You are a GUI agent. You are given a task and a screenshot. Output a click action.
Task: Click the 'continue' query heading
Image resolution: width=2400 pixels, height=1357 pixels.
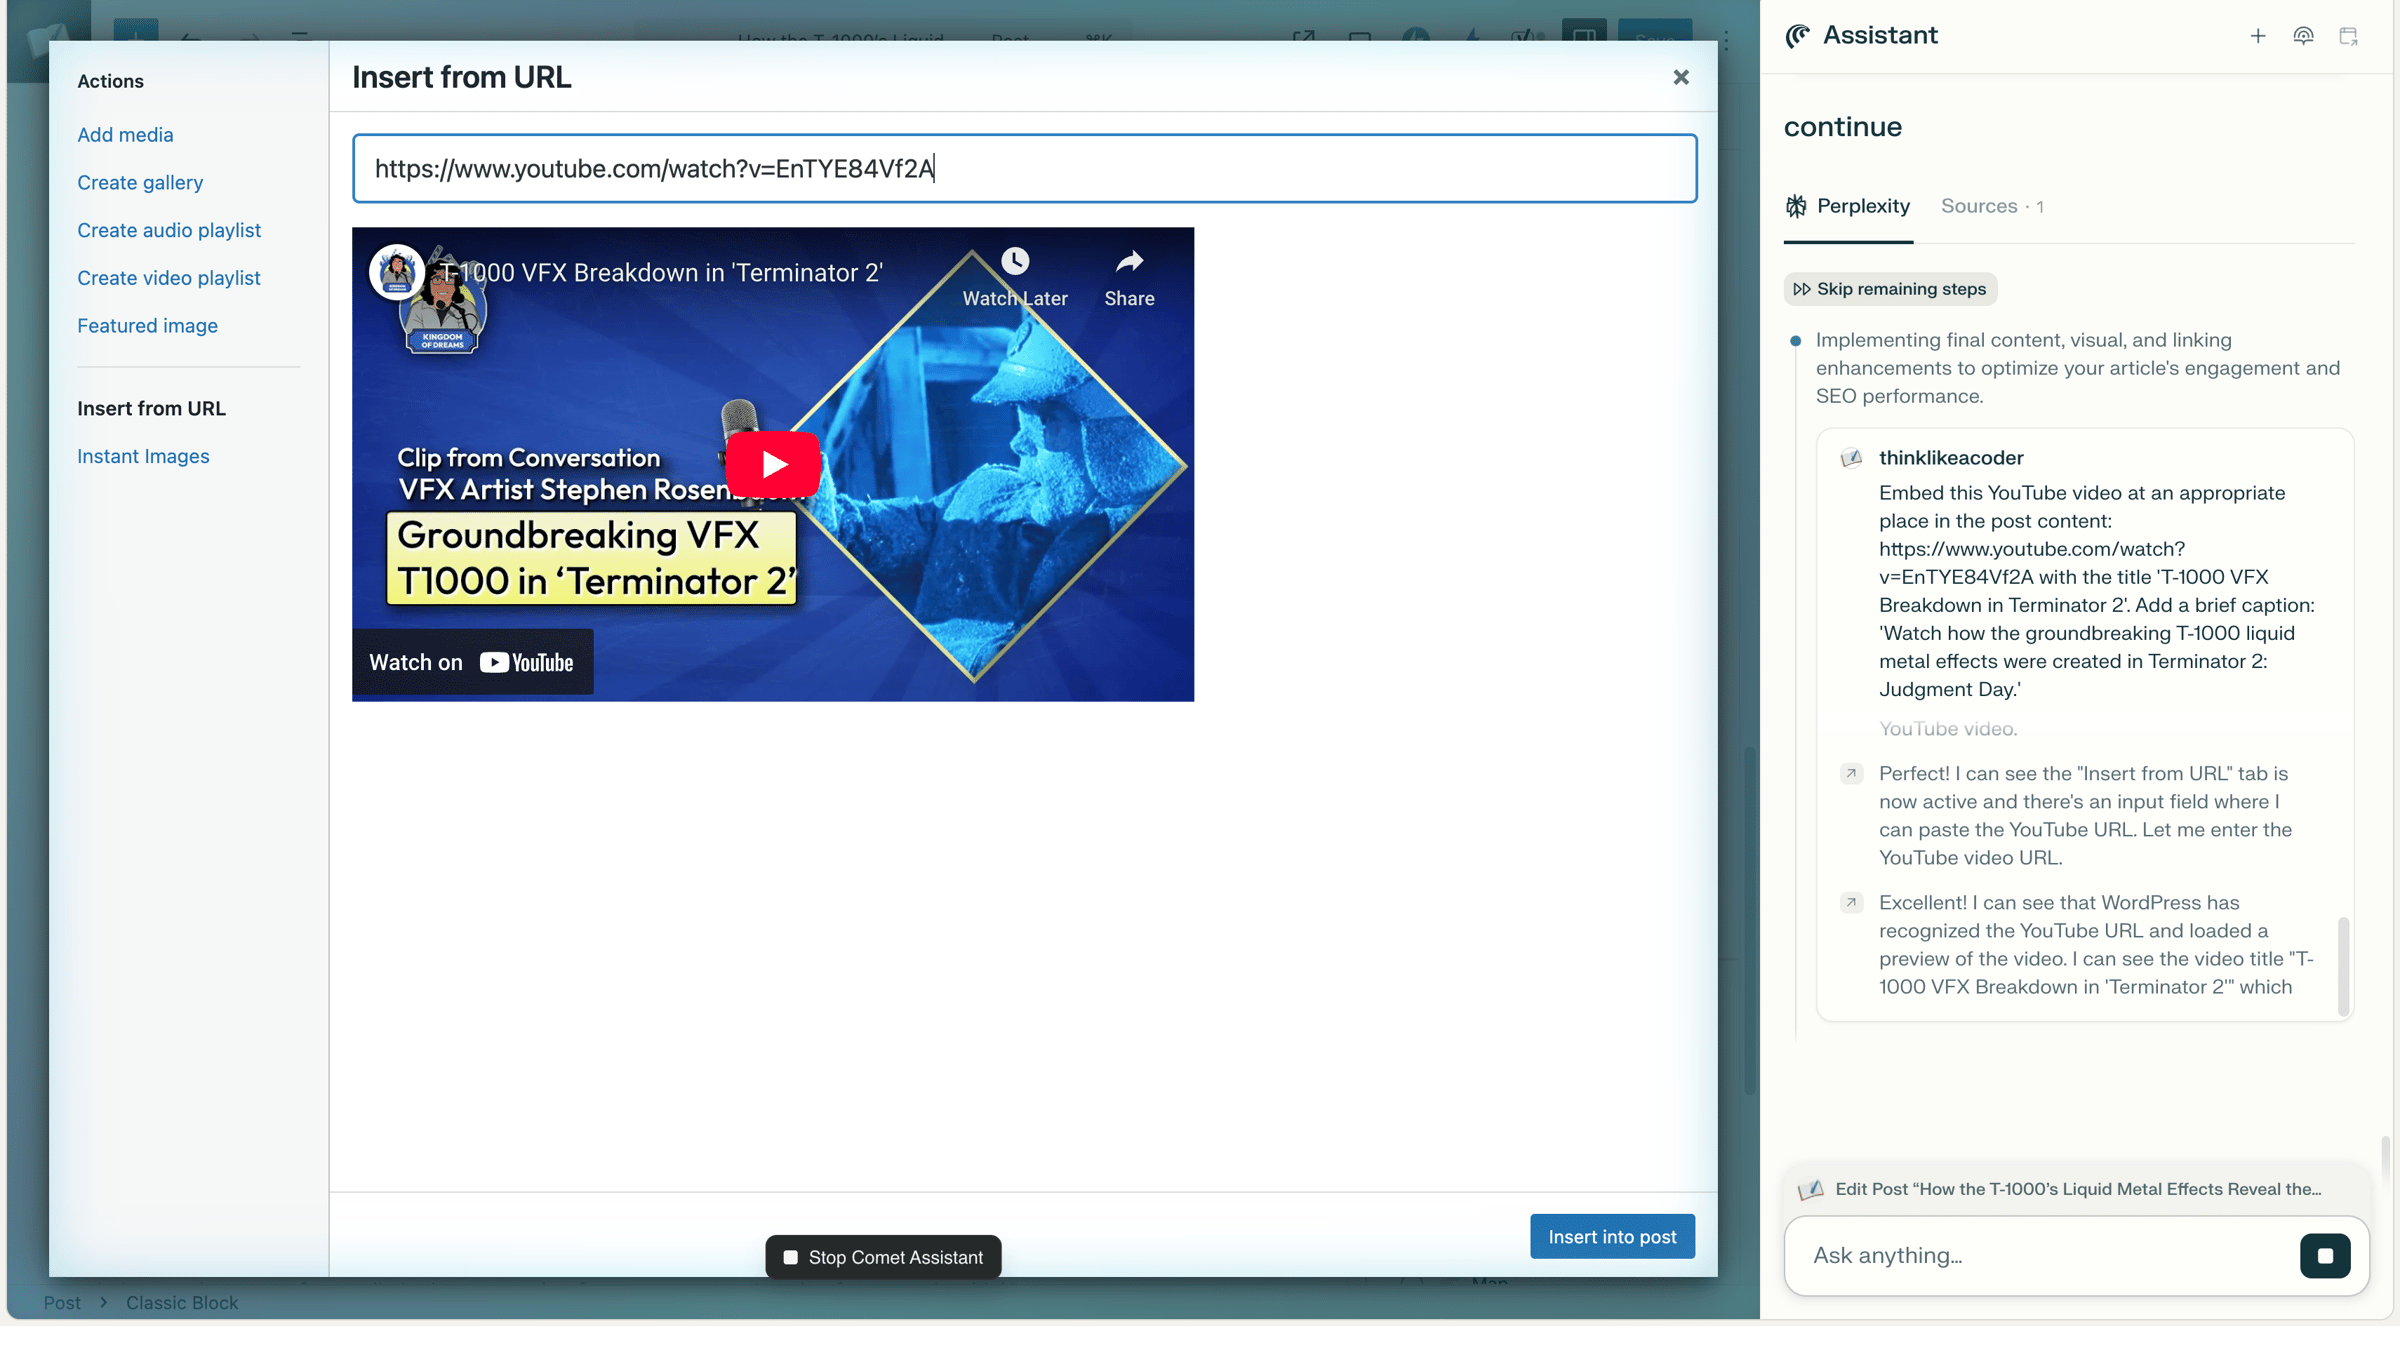(1842, 127)
